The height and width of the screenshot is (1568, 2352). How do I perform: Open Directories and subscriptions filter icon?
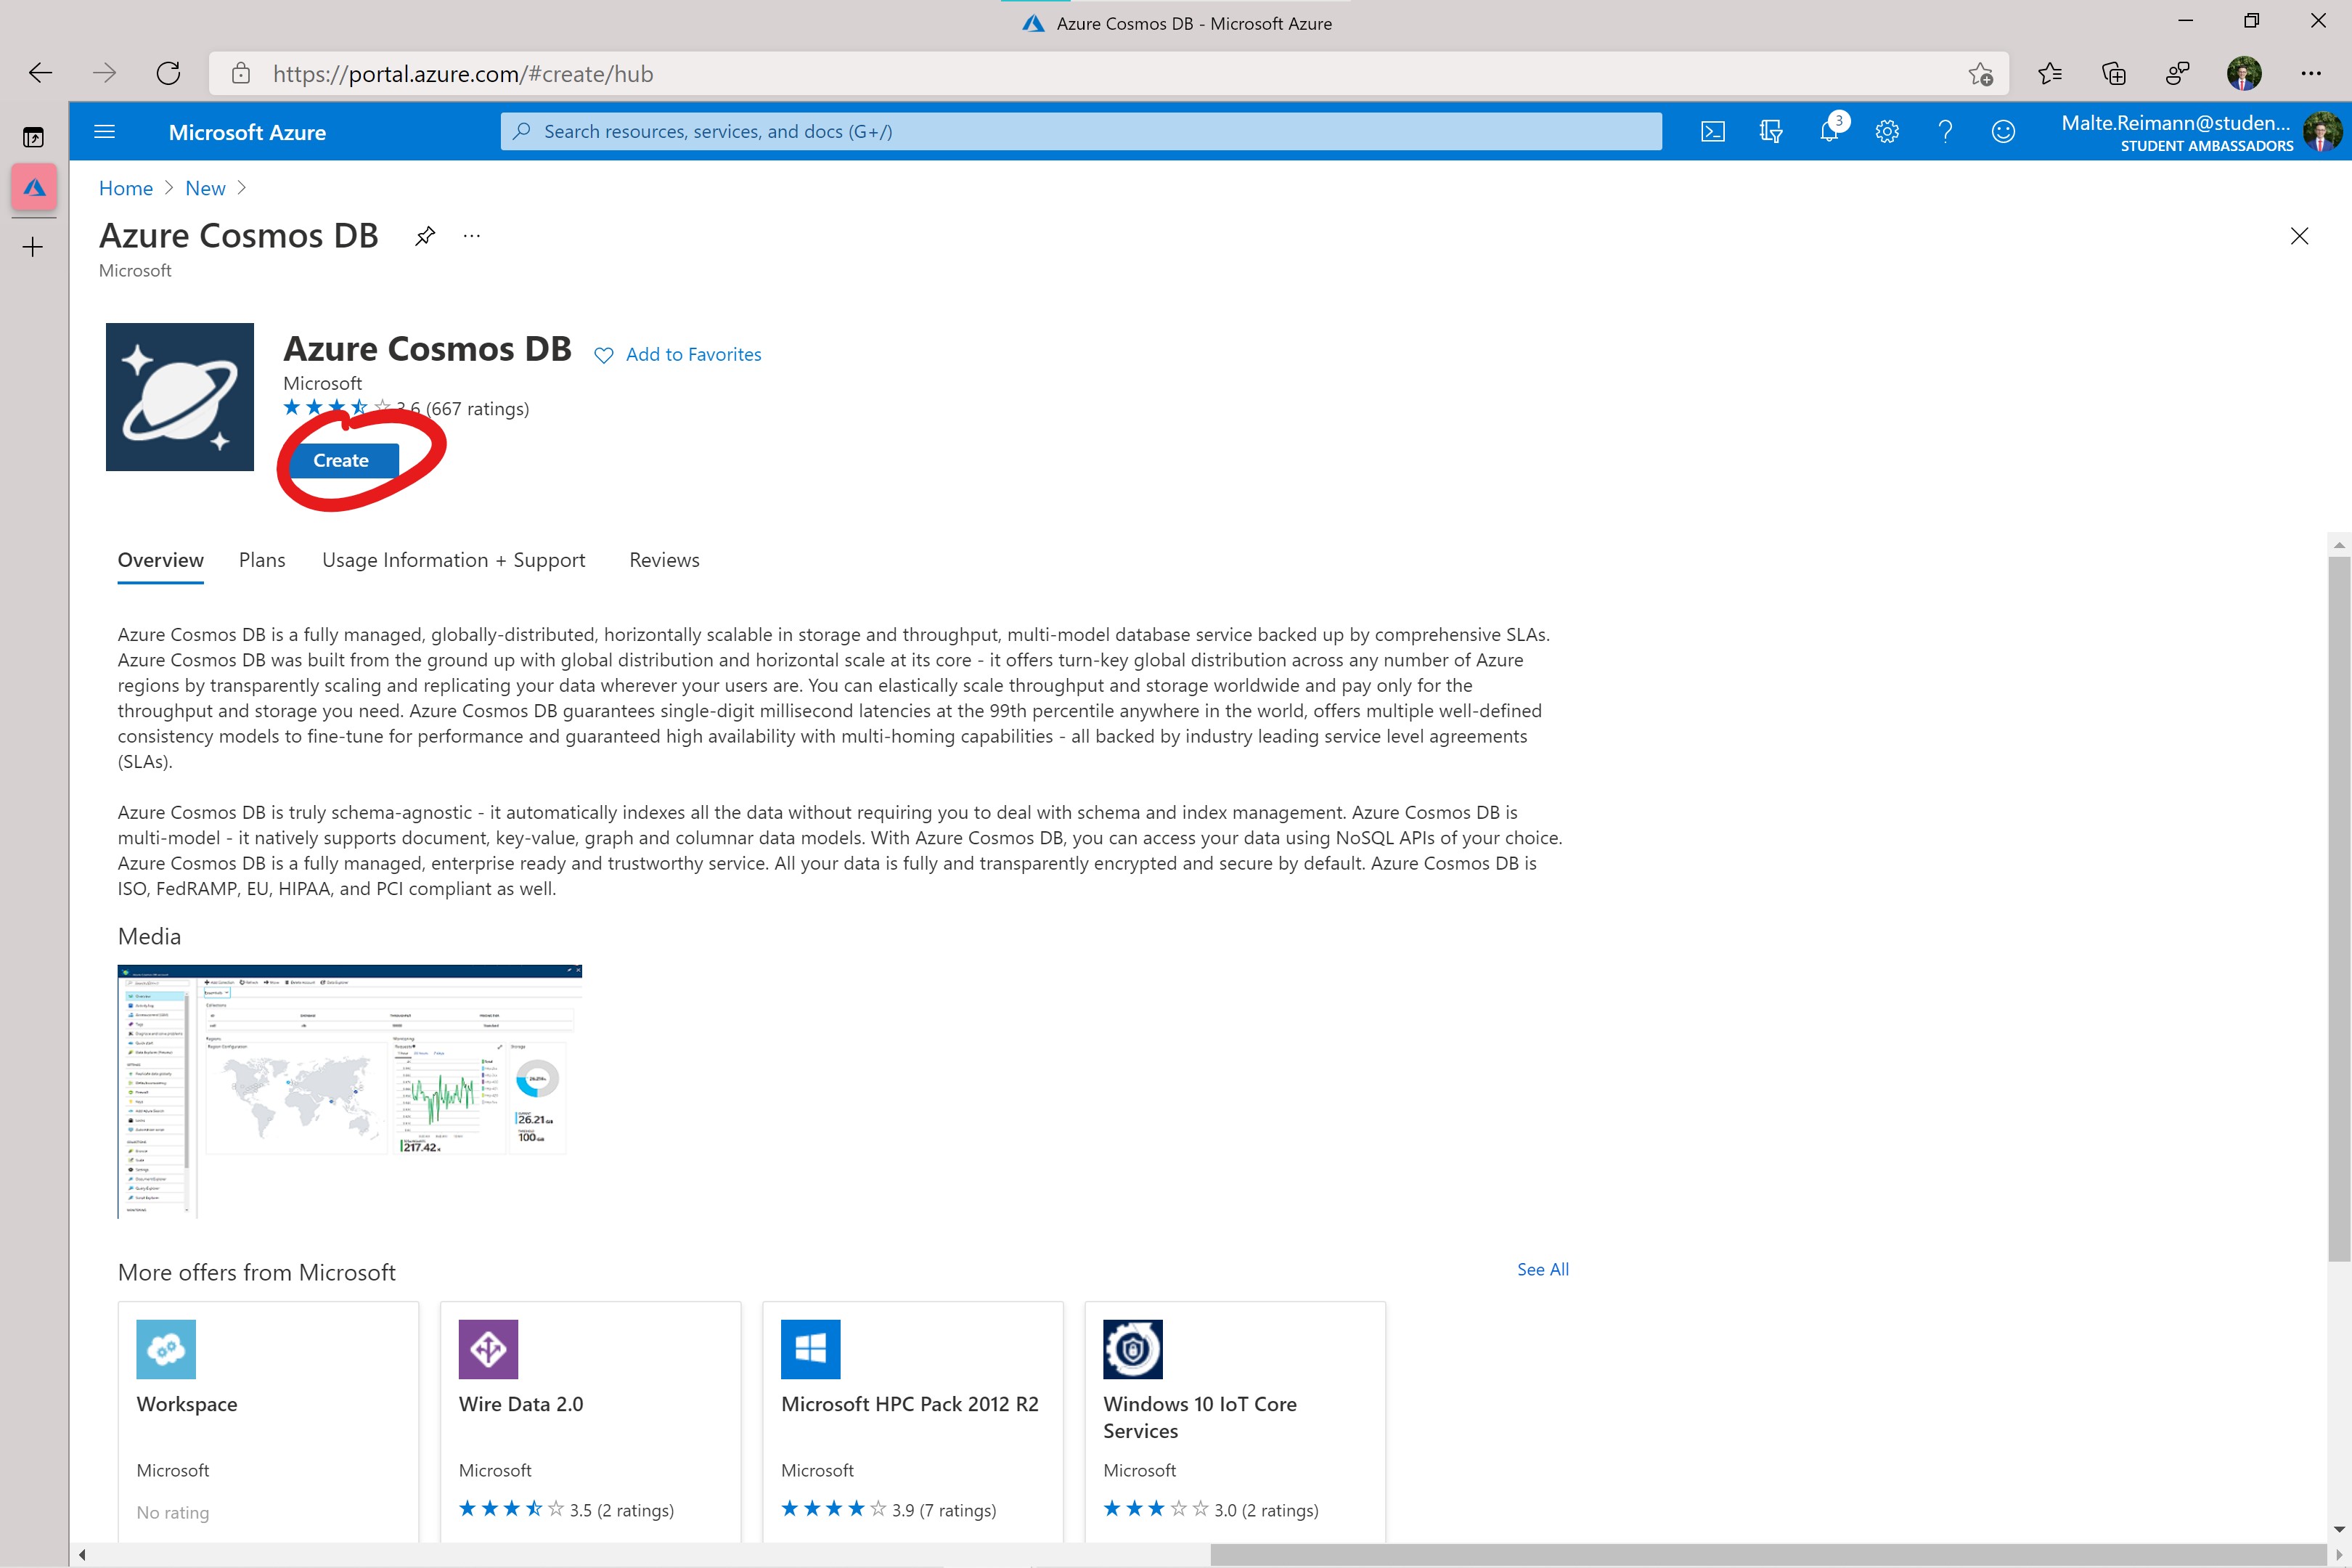(1770, 132)
